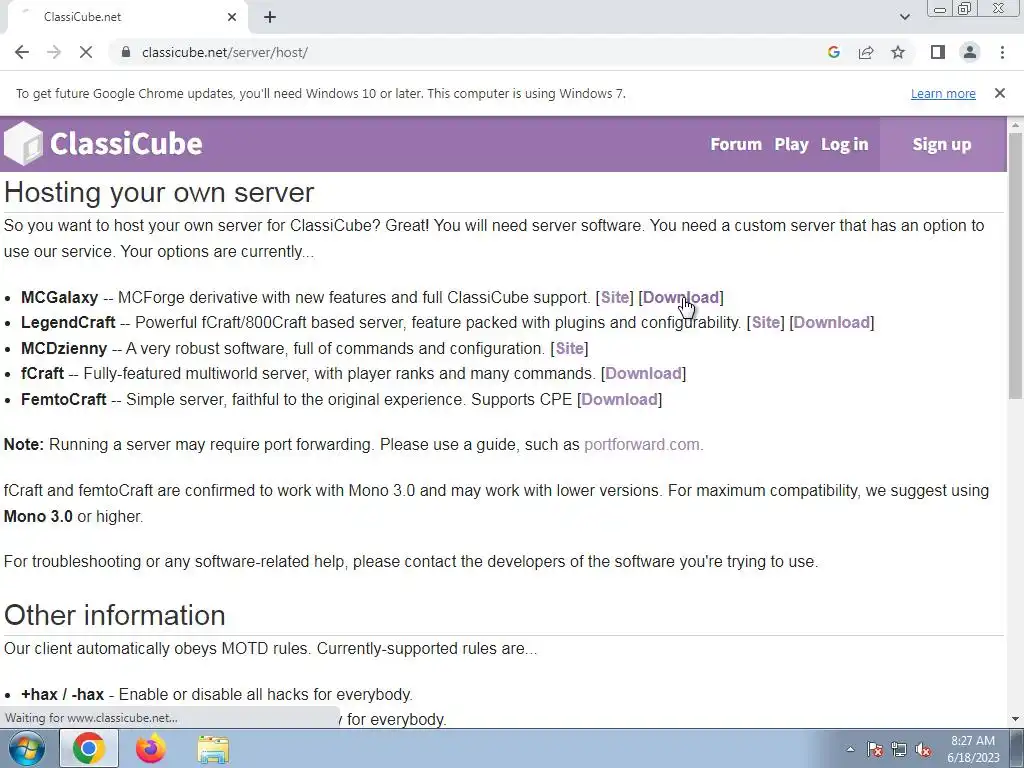Click the browser forward arrow

click(x=54, y=52)
